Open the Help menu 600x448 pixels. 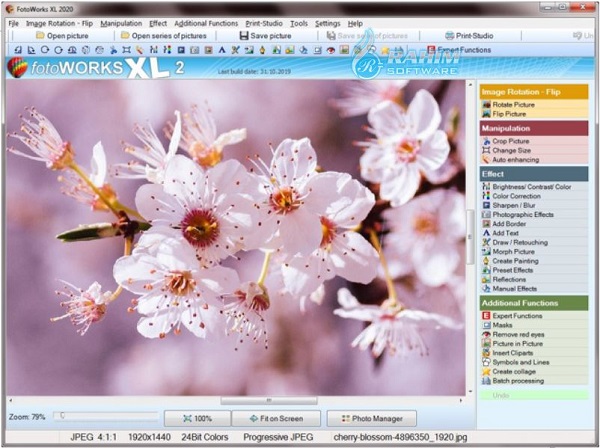(x=355, y=23)
